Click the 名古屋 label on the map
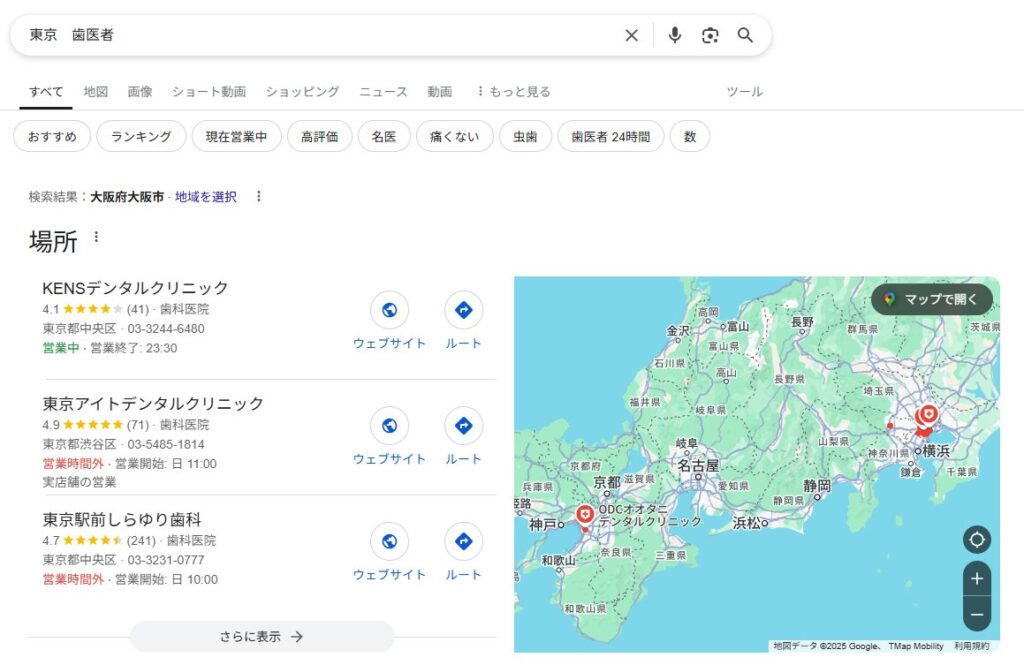 [x=697, y=465]
